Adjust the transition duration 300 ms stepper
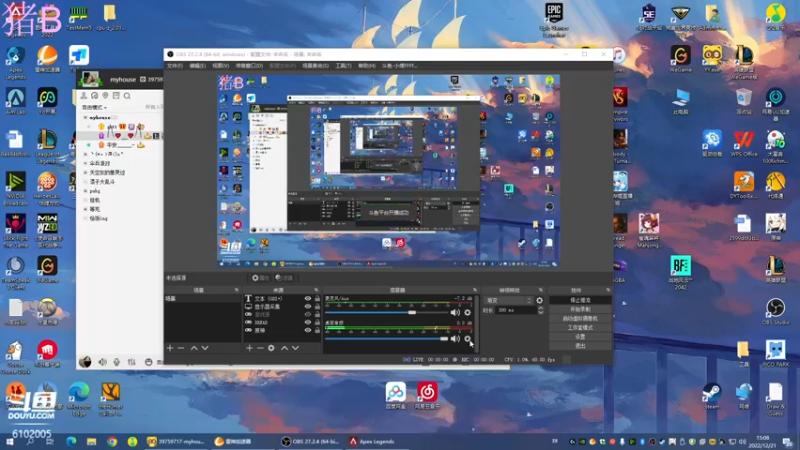The width and height of the screenshot is (800, 450). 540,310
